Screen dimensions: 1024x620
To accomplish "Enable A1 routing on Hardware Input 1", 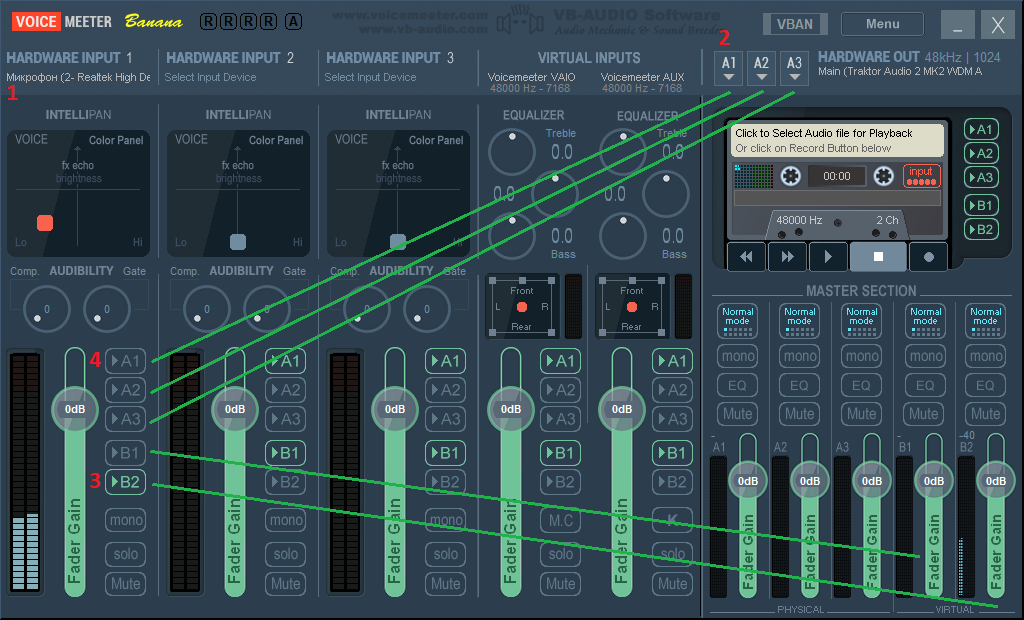I will pos(125,361).
